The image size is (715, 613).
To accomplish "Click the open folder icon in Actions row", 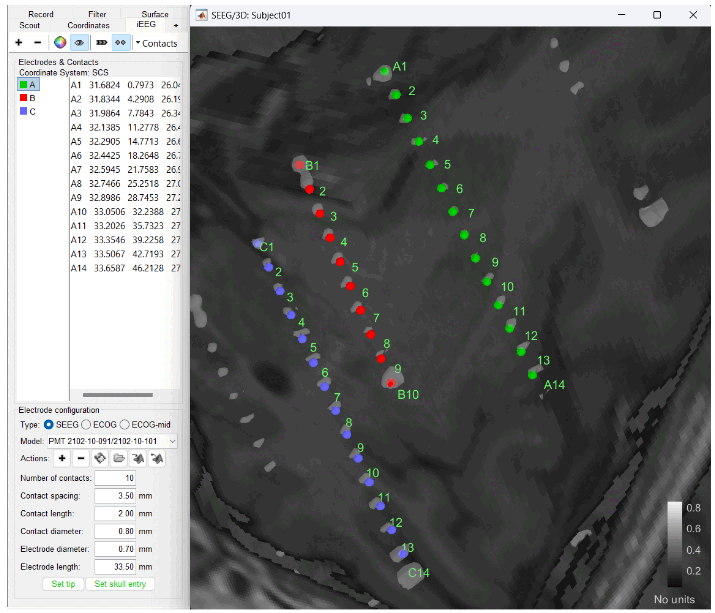I will point(119,458).
